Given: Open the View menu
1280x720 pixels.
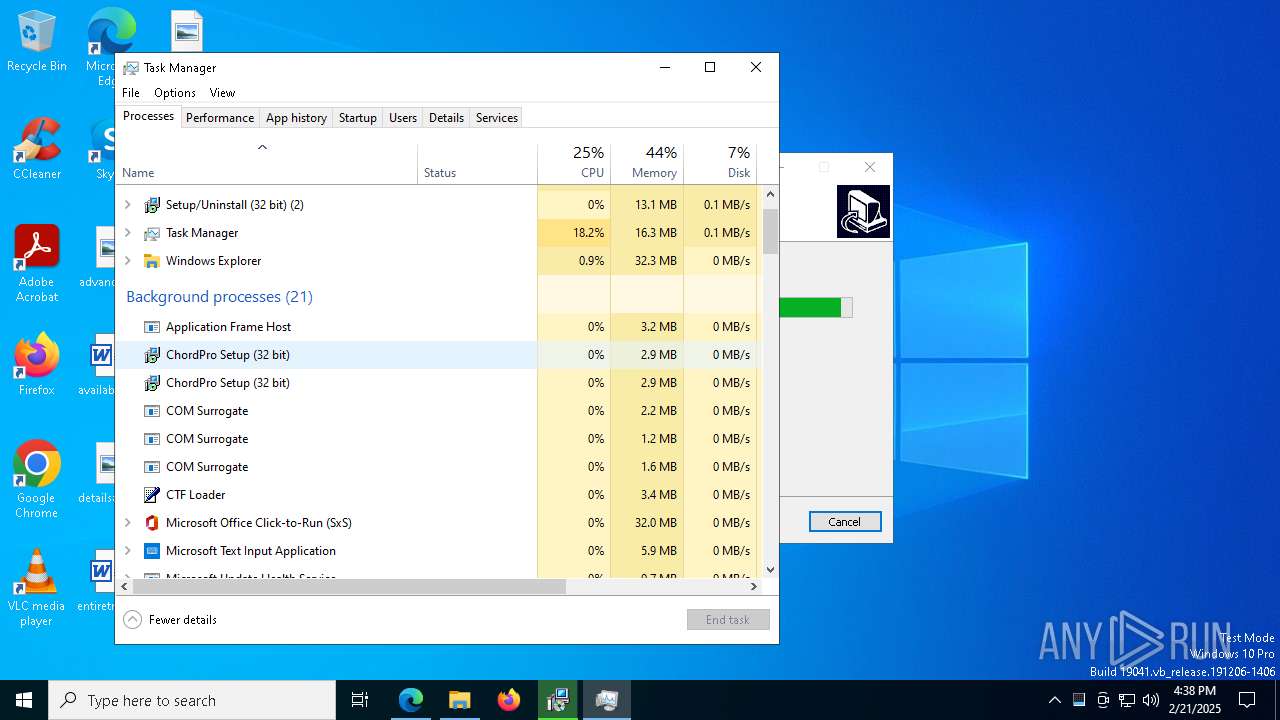Looking at the screenshot, I should click(x=222, y=93).
